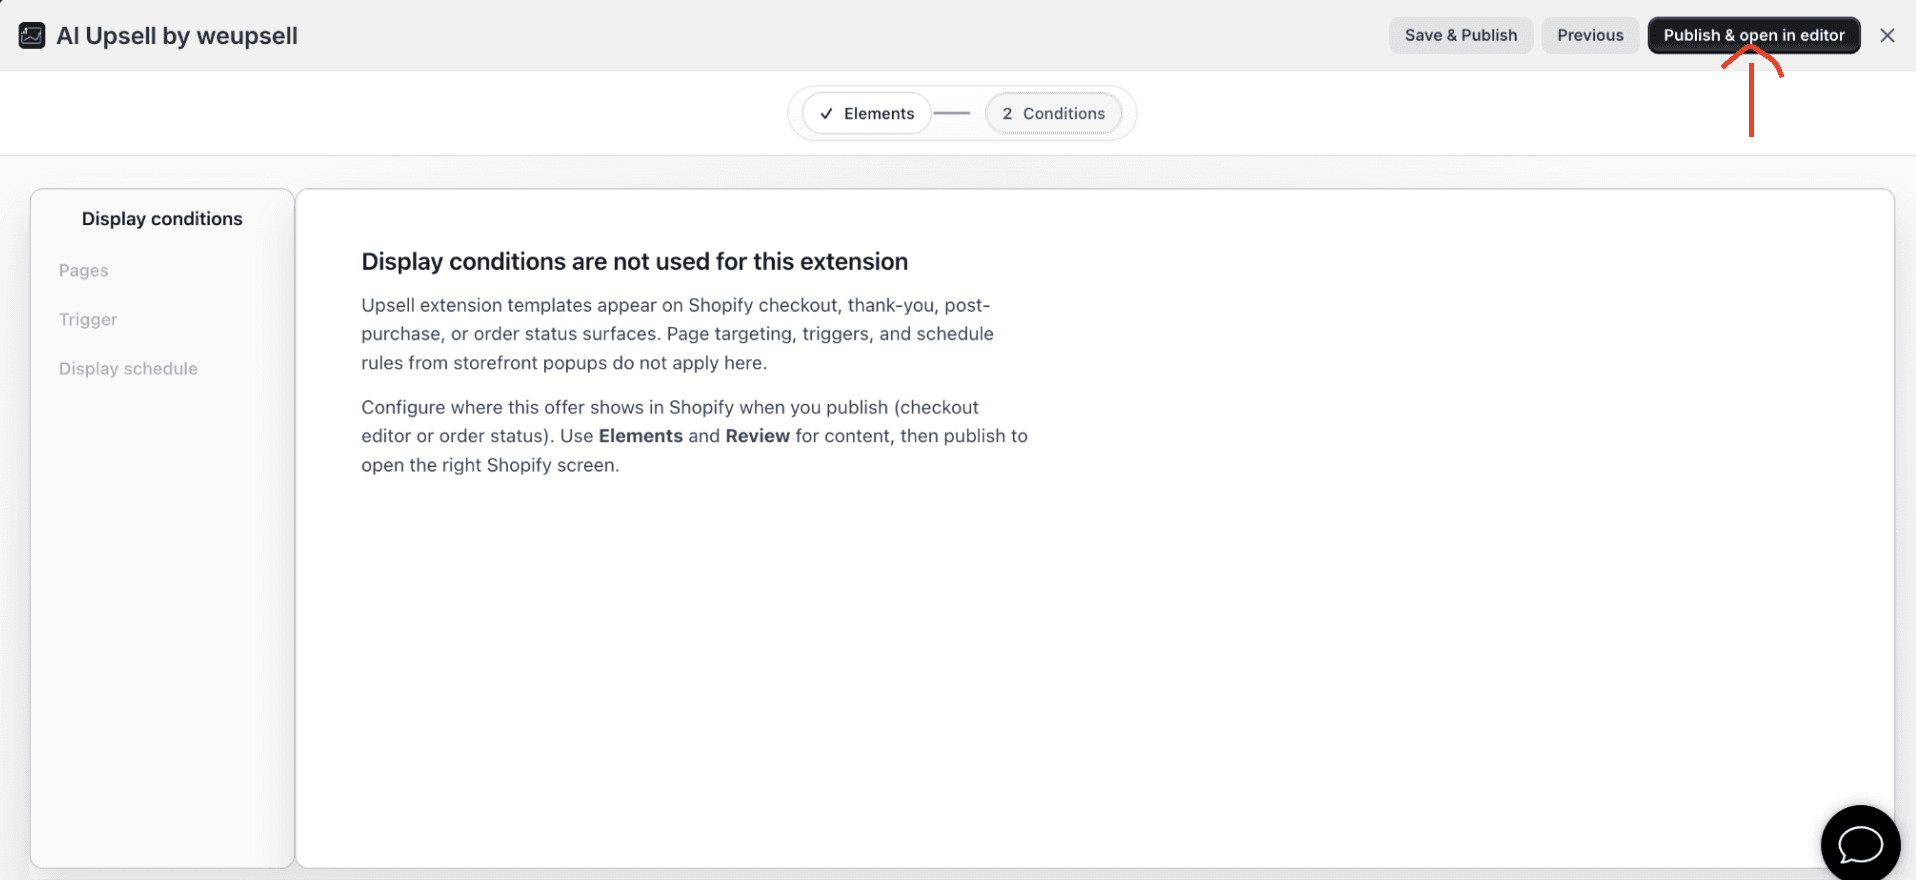
Task: Click the 'Display conditions are not used' heading
Action: pyautogui.click(x=634, y=261)
